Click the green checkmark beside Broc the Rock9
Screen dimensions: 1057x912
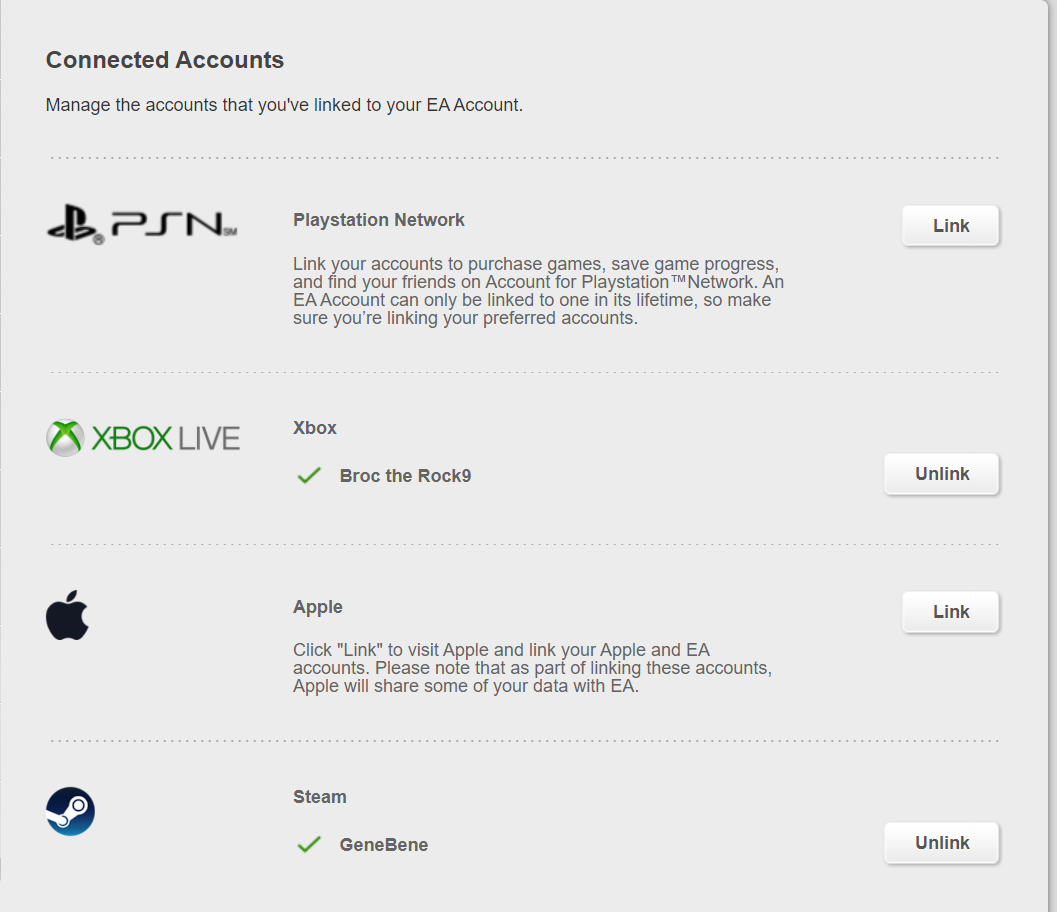309,476
